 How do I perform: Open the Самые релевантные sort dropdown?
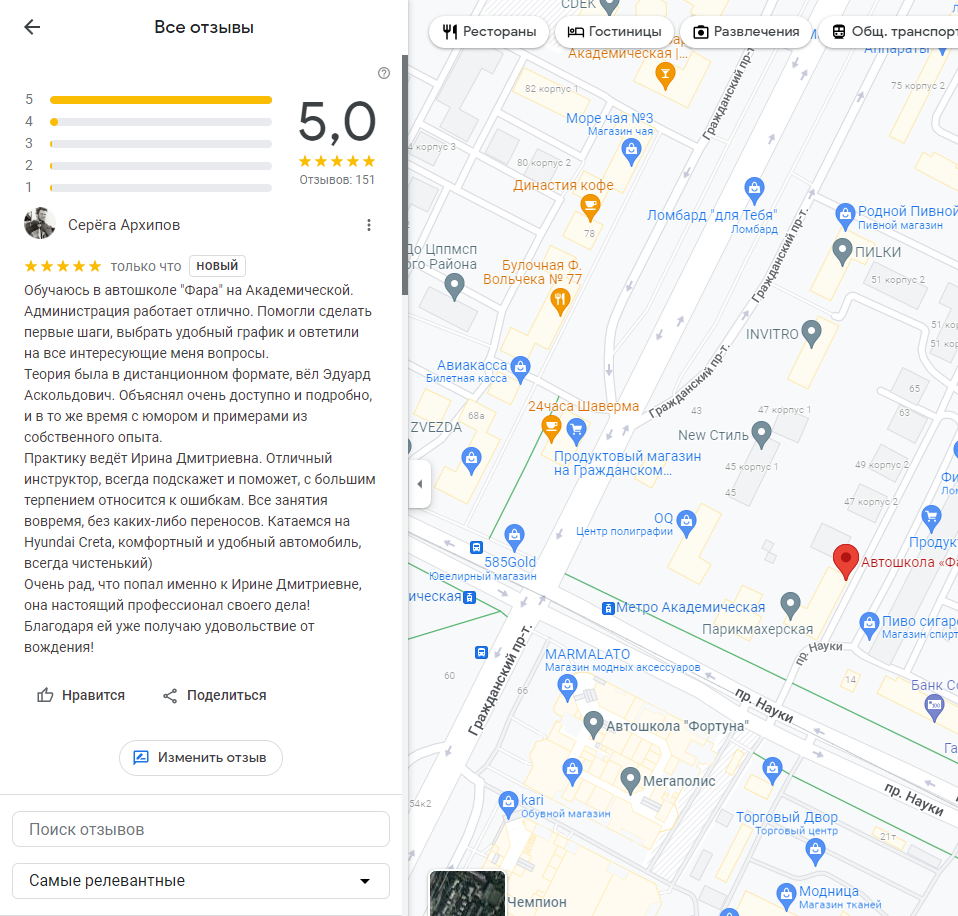coord(201,881)
